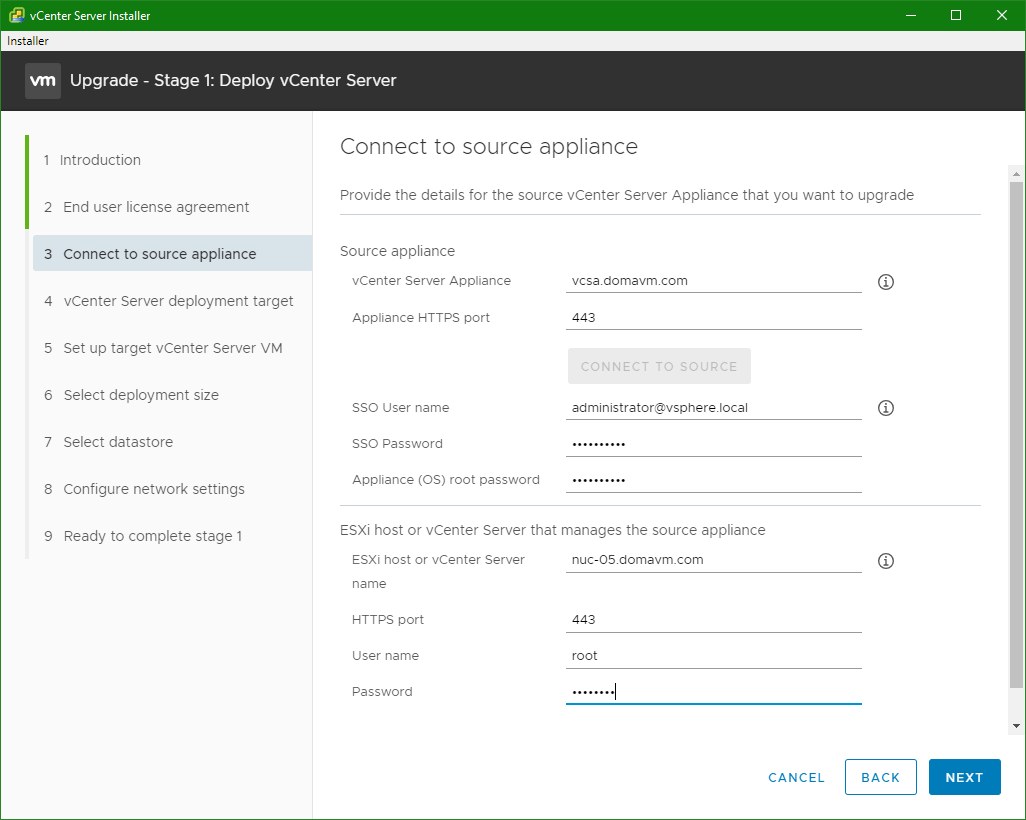Select step 6 Select deployment size
1026x820 pixels.
click(x=132, y=395)
